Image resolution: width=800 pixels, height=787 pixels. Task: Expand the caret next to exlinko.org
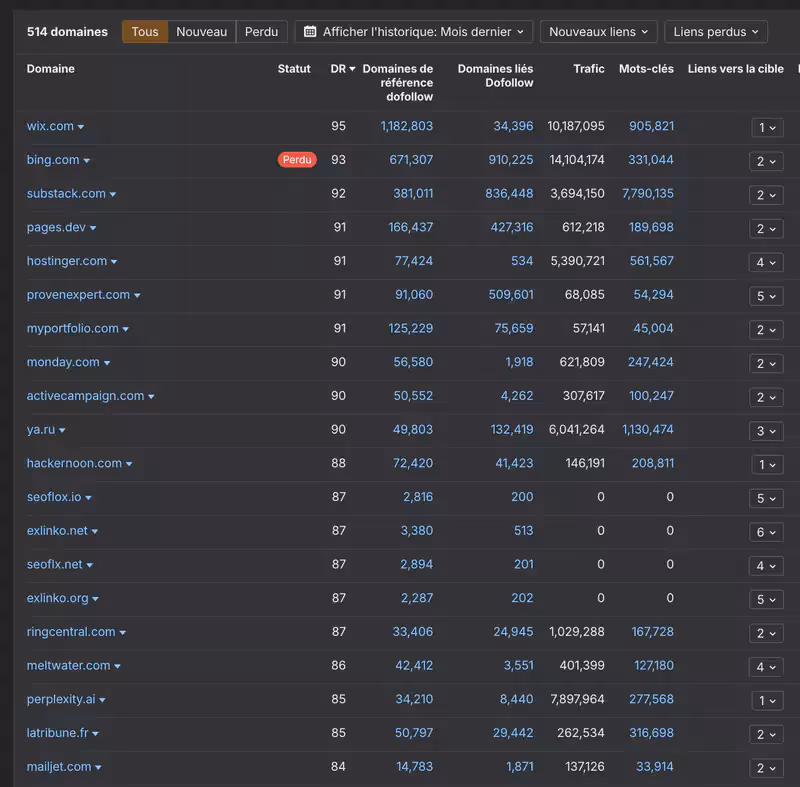click(x=95, y=599)
